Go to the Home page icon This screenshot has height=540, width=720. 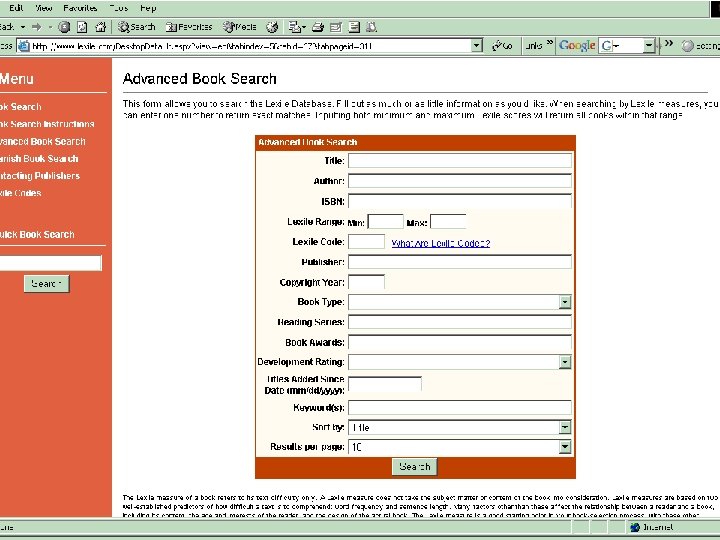pyautogui.click(x=100, y=28)
